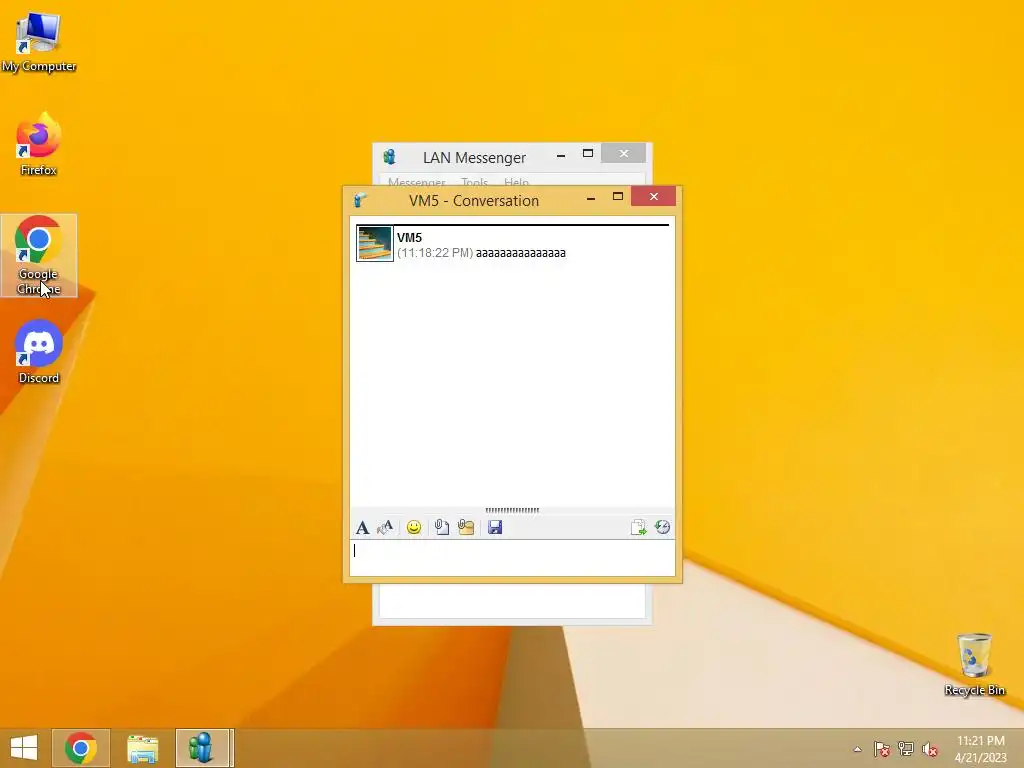Image resolution: width=1024 pixels, height=768 pixels.
Task: Open the Windows Start button
Action: pos(24,748)
